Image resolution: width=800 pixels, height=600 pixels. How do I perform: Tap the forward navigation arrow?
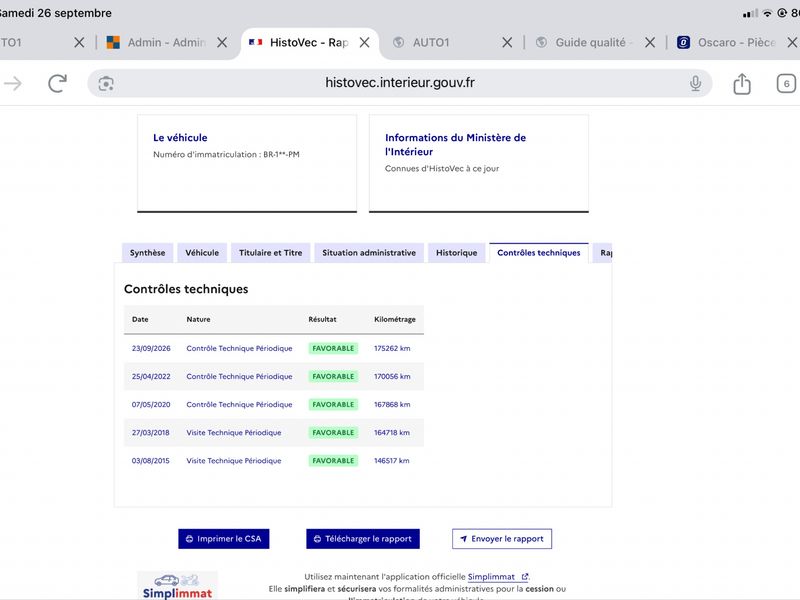[x=13, y=83]
